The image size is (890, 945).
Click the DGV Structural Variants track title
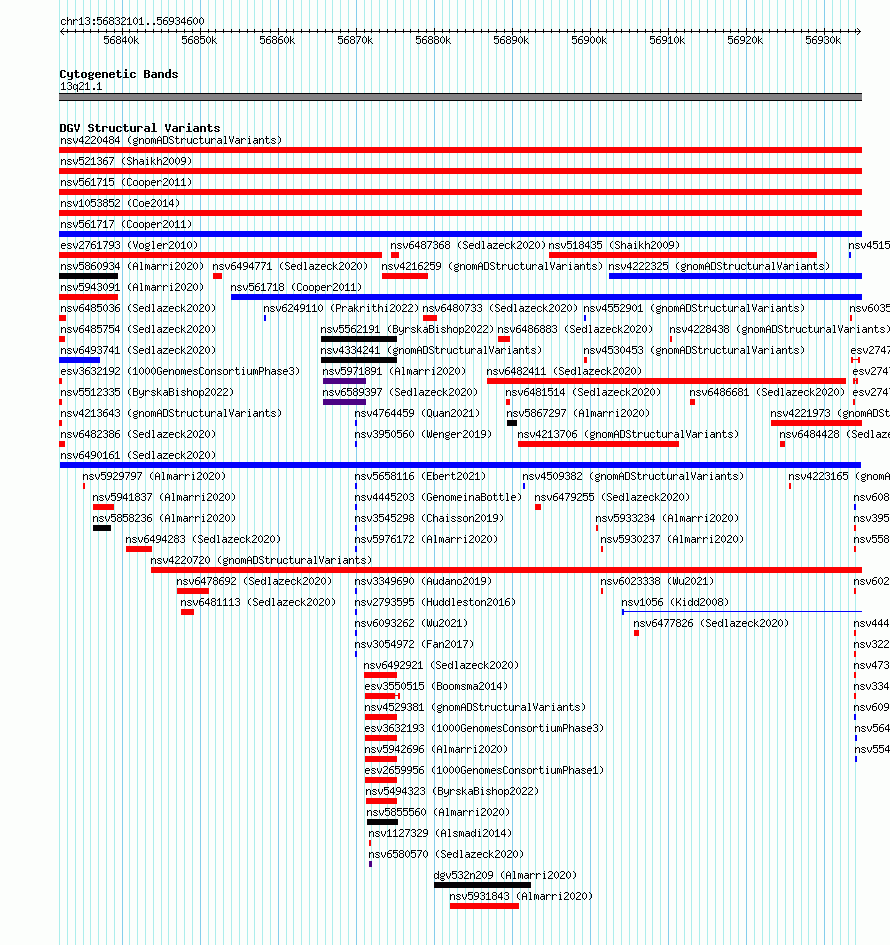point(140,128)
